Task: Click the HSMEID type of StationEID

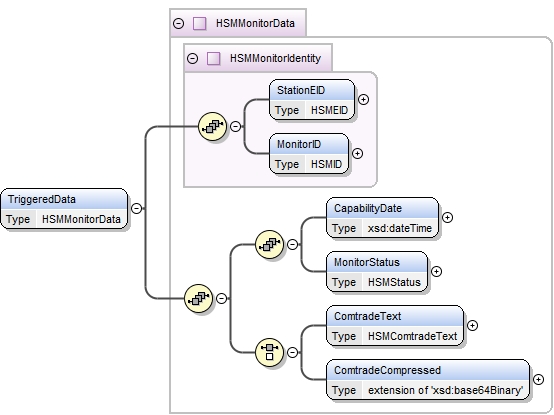Action: click(x=329, y=111)
